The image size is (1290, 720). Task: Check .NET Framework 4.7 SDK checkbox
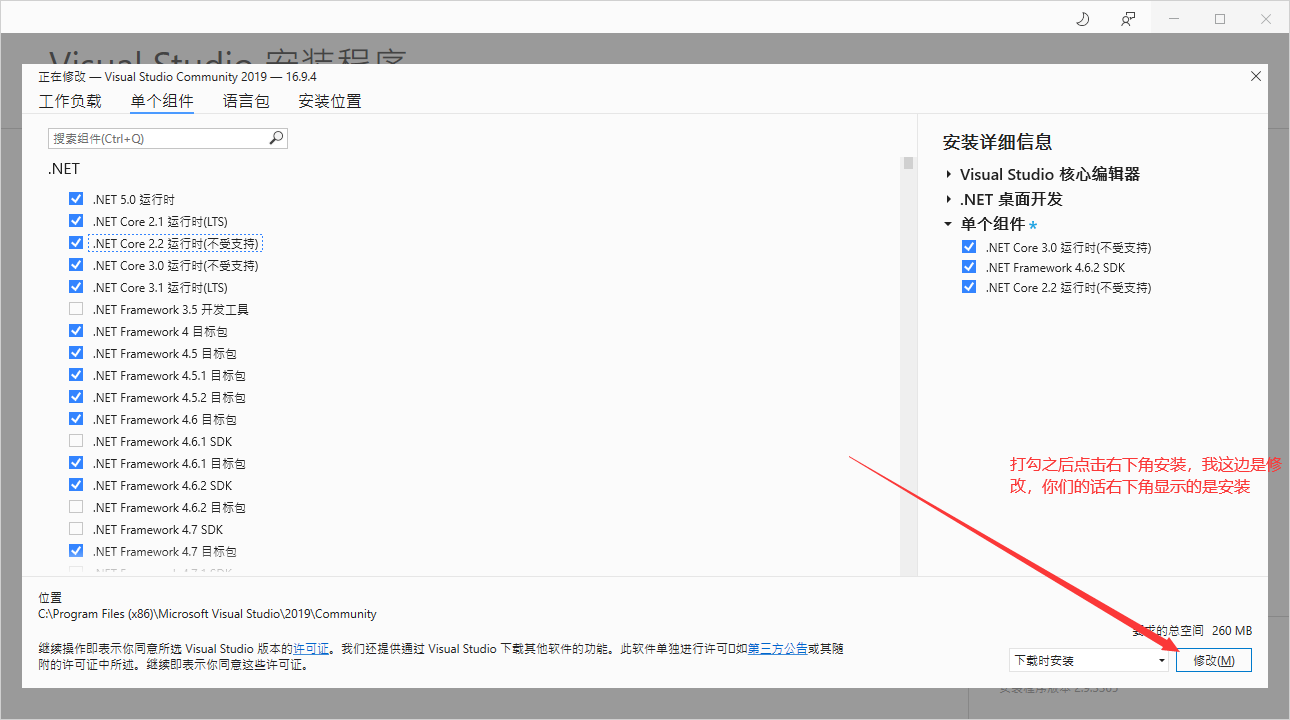coord(76,529)
